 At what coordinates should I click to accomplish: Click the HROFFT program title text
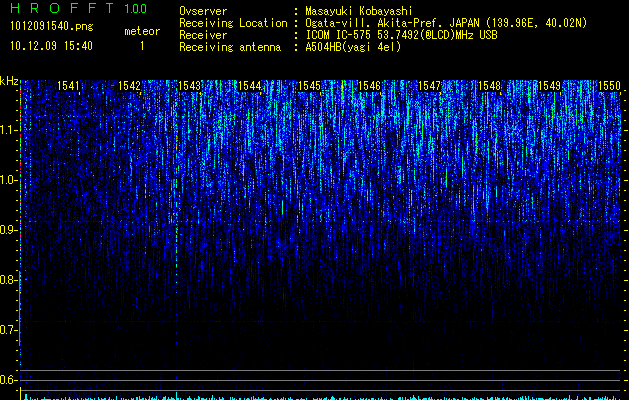click(63, 8)
